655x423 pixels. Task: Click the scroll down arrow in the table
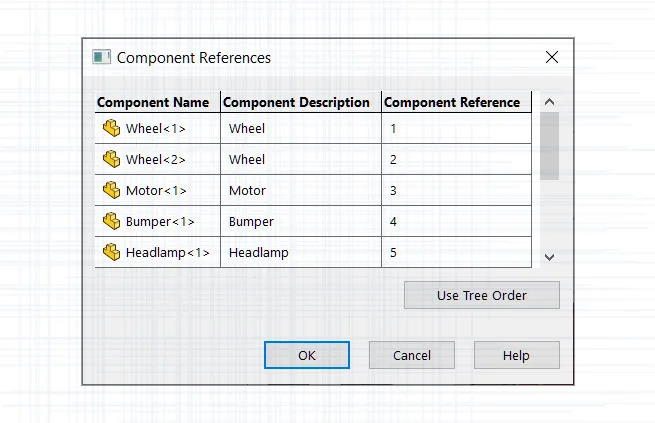tap(549, 257)
